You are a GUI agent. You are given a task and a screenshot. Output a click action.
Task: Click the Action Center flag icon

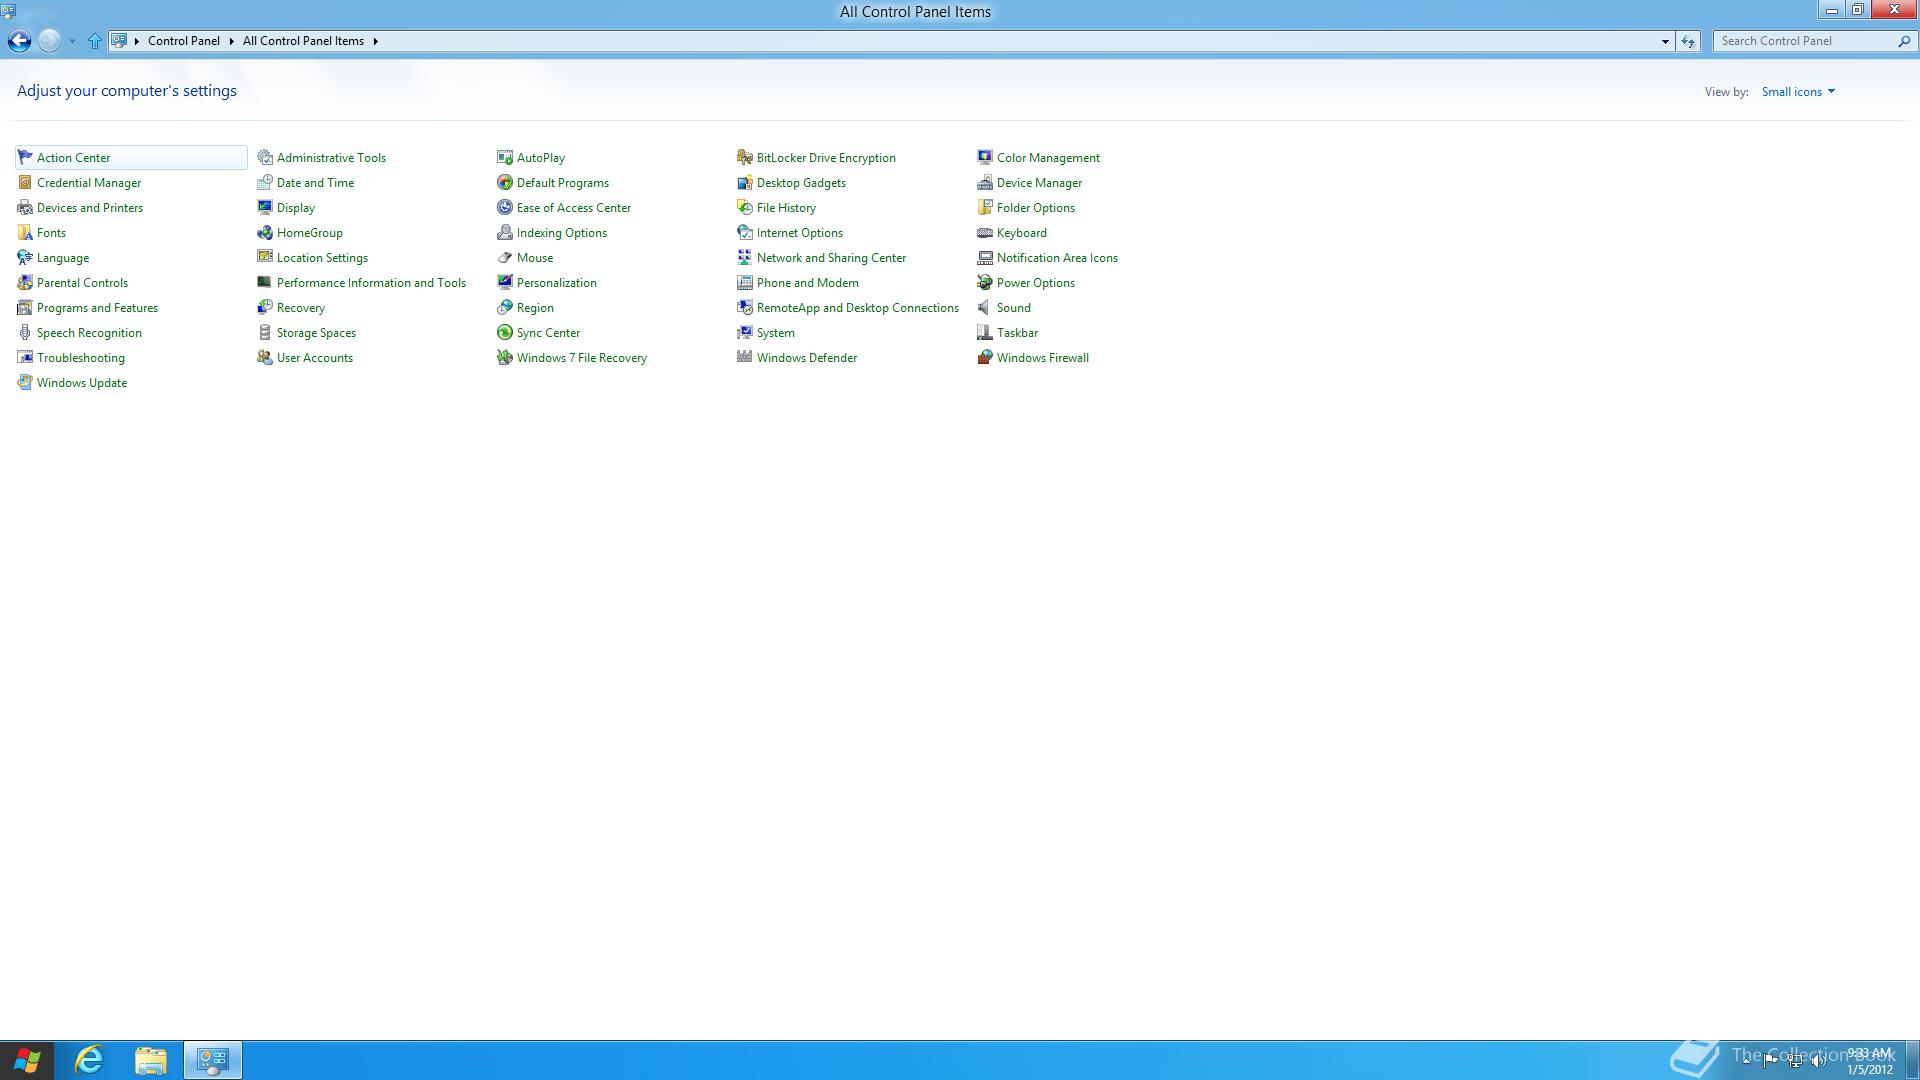pos(25,157)
